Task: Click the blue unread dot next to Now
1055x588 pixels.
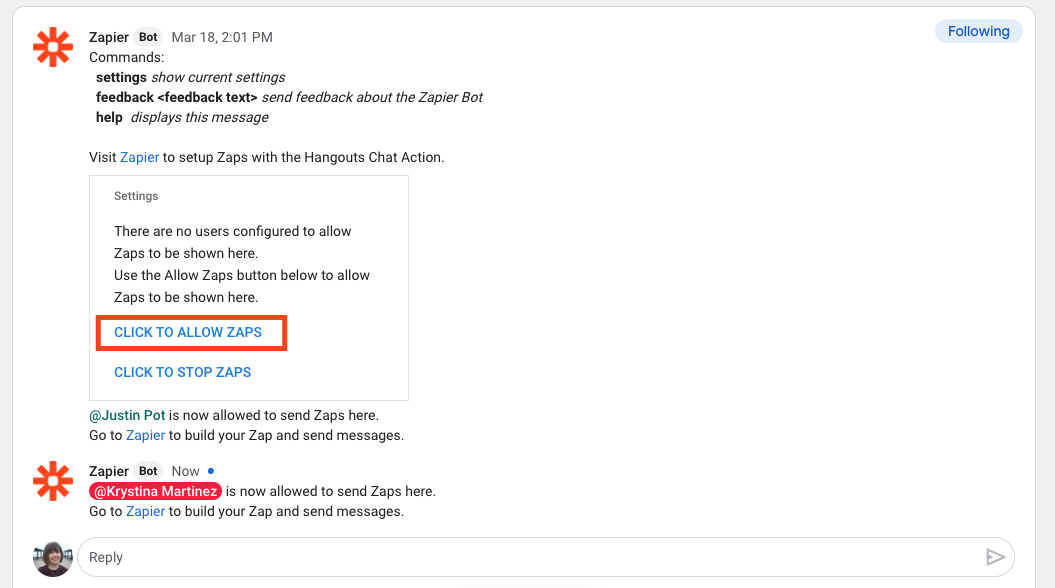Action: click(211, 471)
